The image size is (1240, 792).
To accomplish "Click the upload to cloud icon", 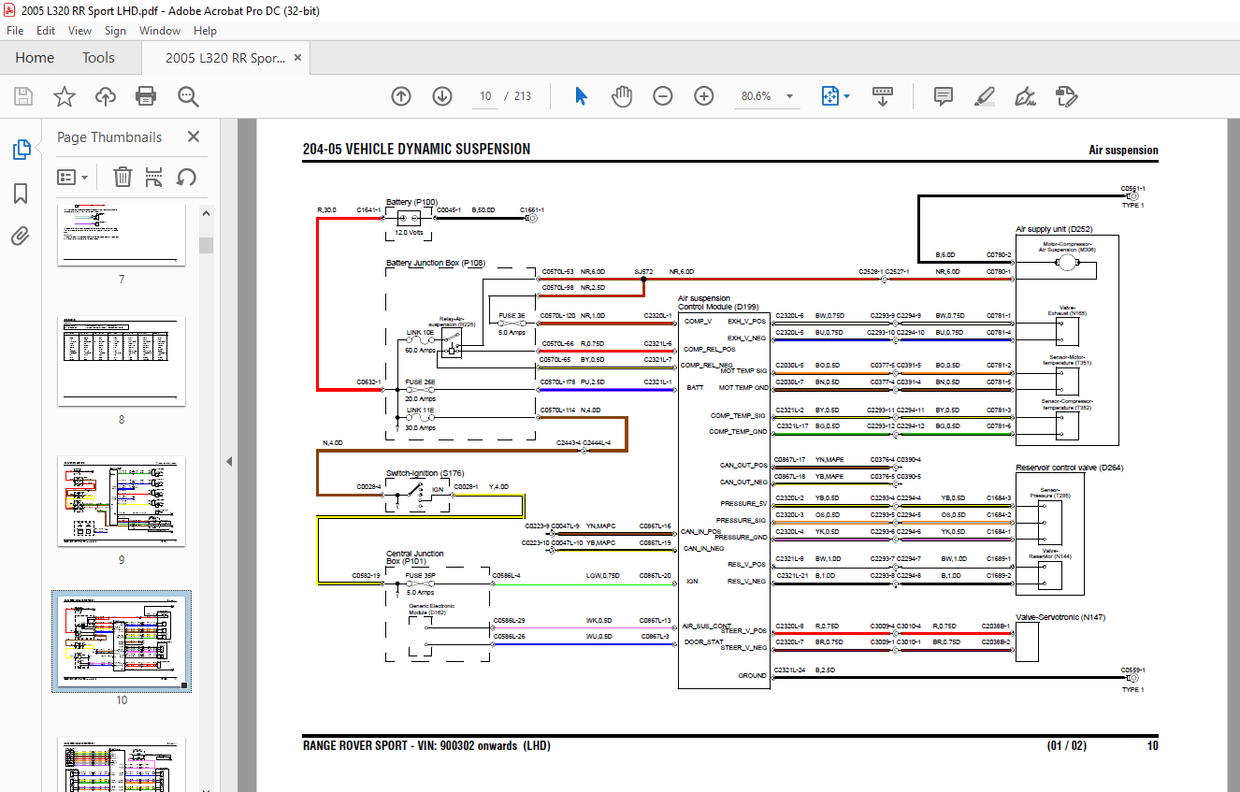I will coord(105,96).
